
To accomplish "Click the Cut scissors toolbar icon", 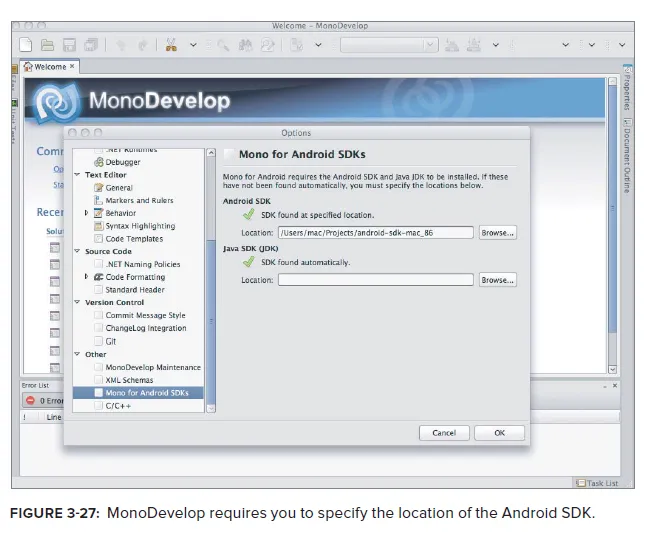I will coord(171,44).
